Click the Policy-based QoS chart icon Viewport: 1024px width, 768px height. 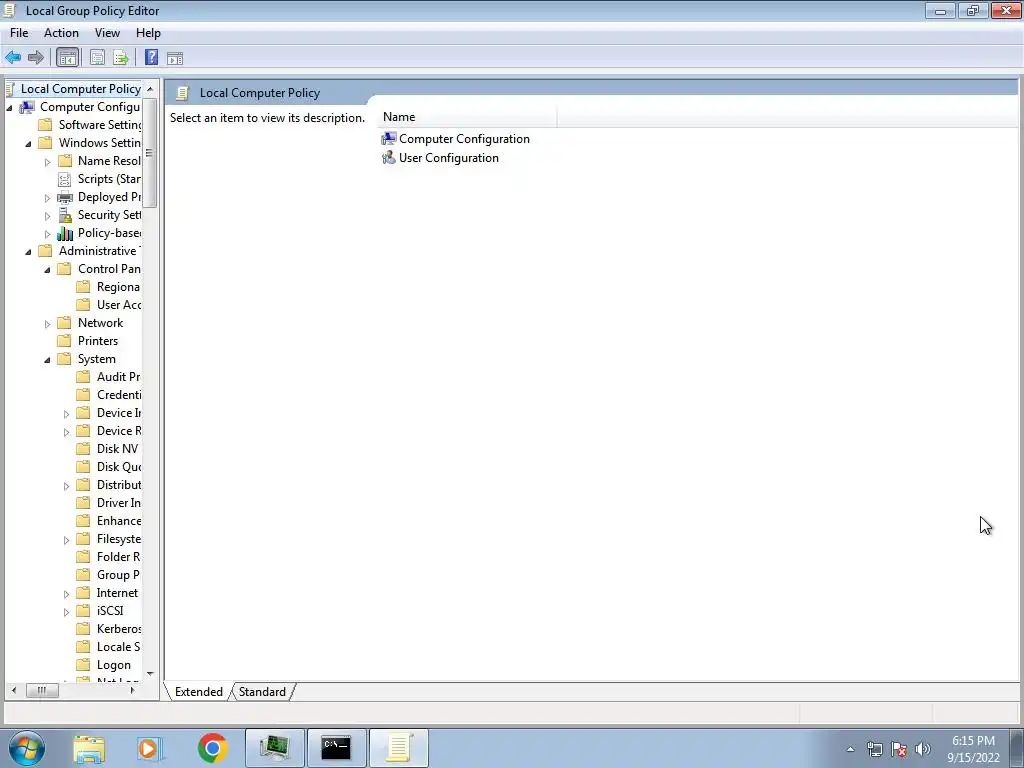click(x=65, y=233)
